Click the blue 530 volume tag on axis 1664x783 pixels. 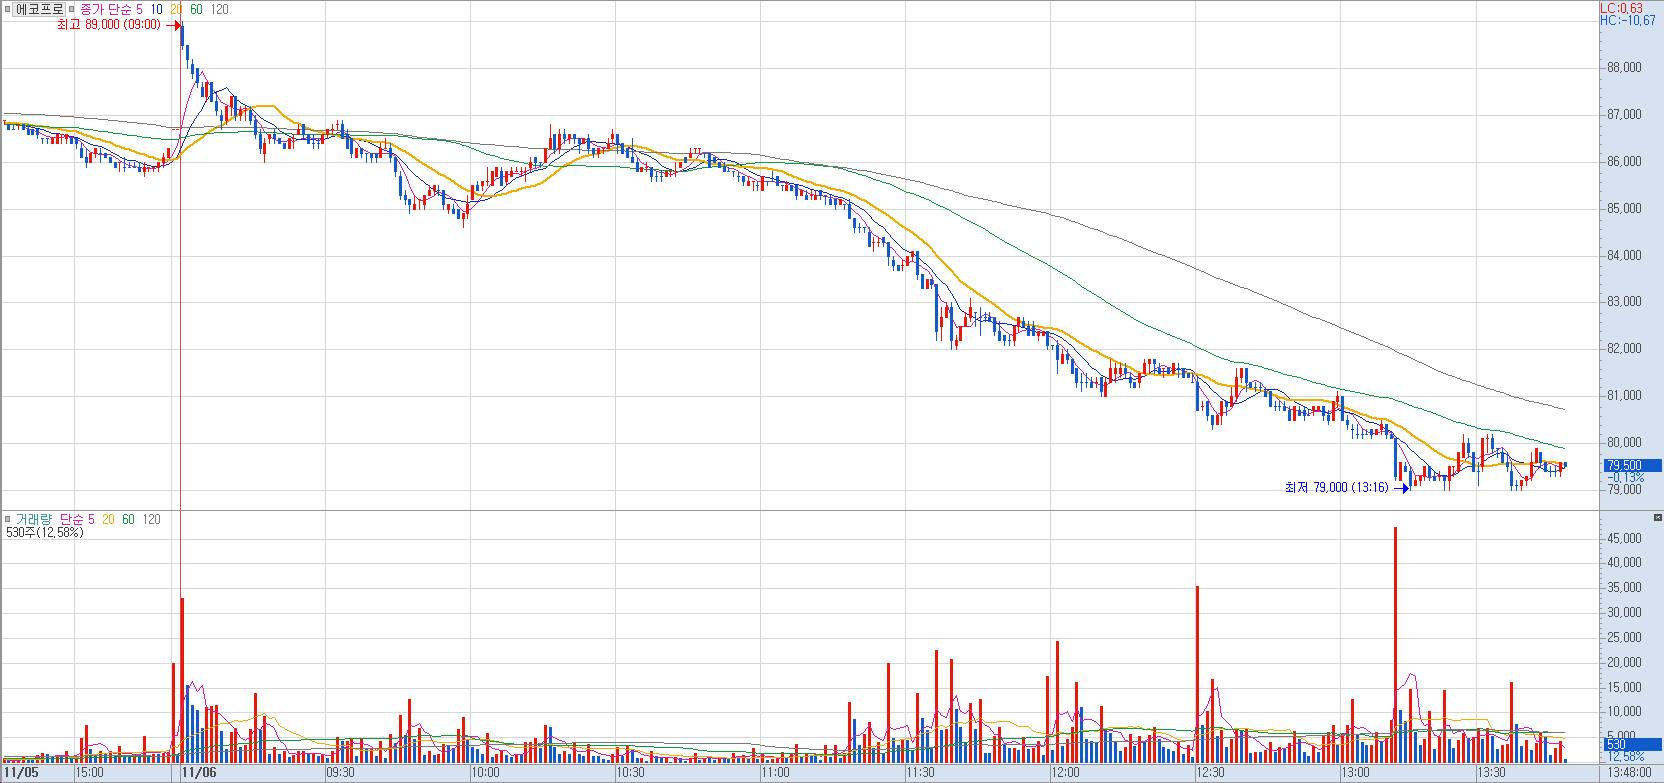[1615, 744]
